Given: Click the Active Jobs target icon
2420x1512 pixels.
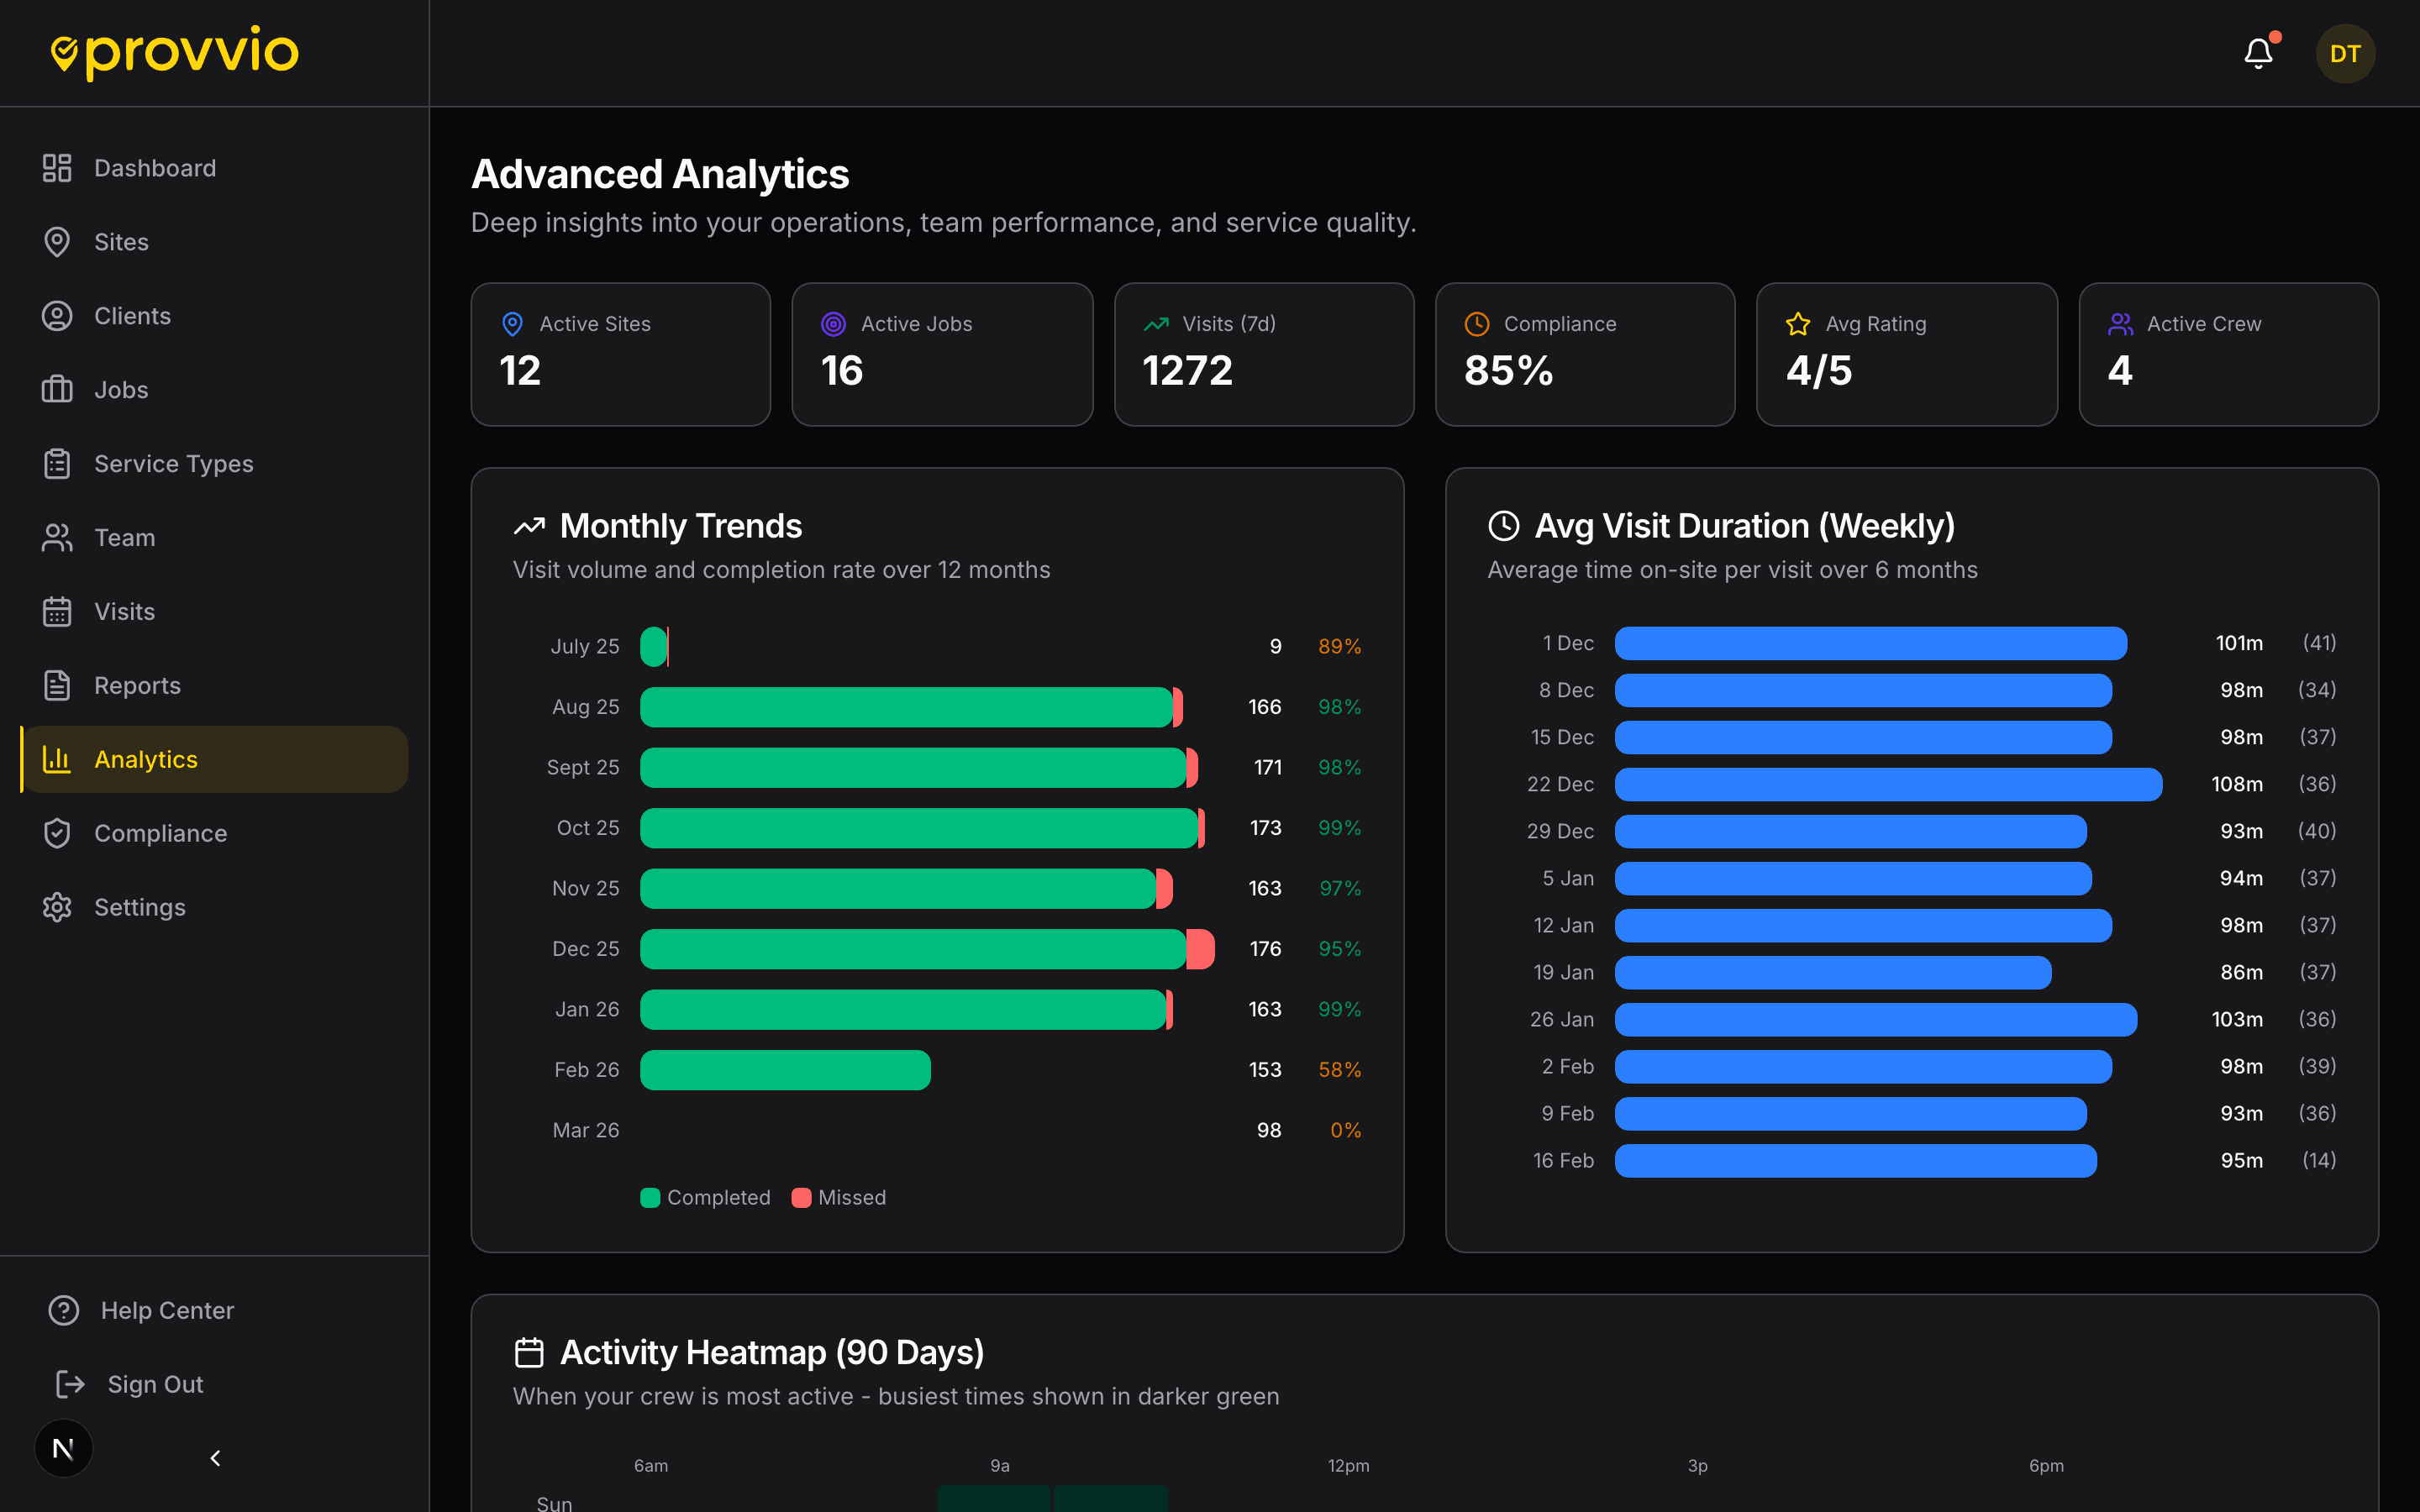Looking at the screenshot, I should coord(834,323).
